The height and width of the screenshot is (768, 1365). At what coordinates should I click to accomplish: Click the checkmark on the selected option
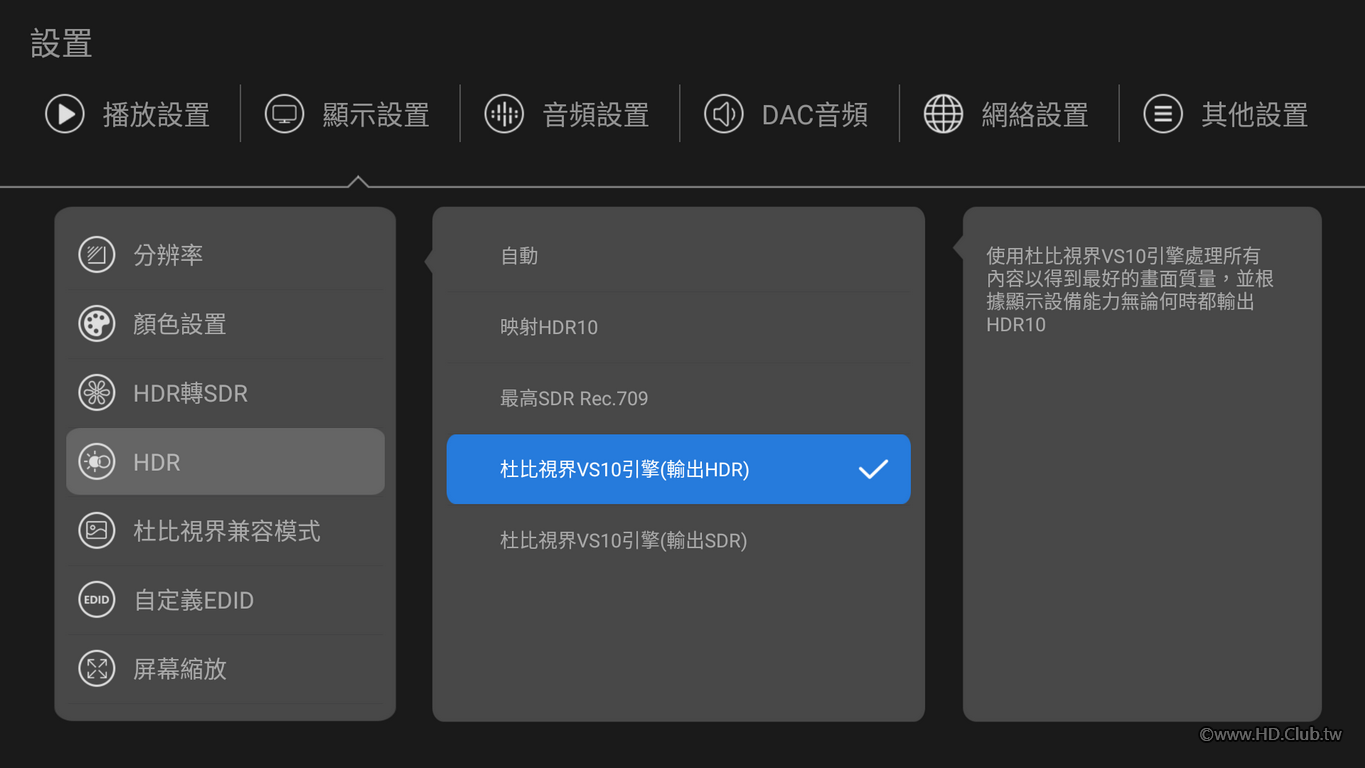(x=873, y=469)
